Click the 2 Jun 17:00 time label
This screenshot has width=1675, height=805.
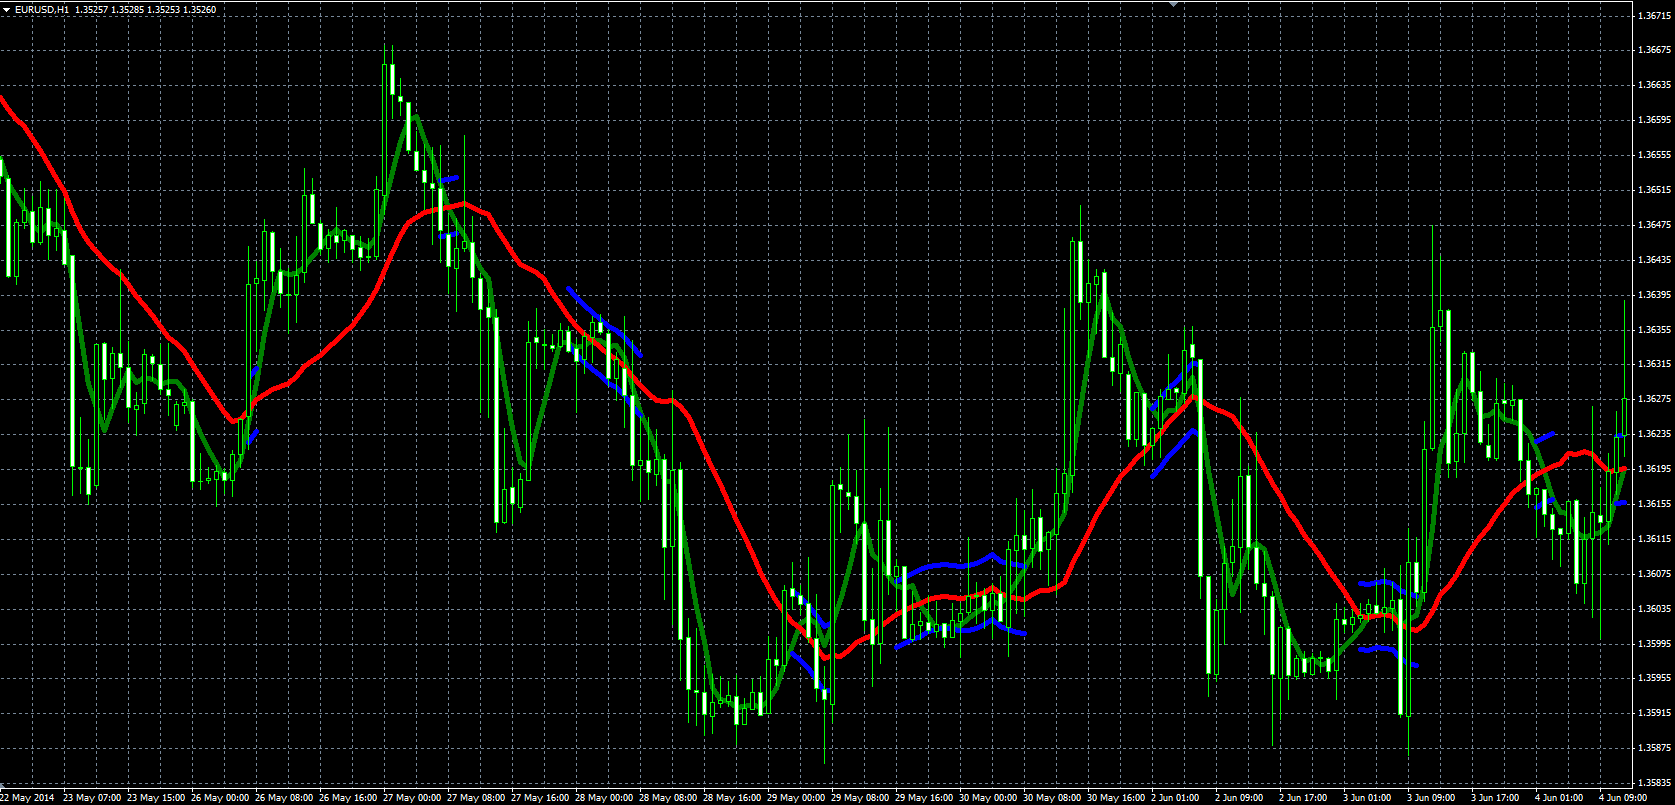pos(1305,798)
